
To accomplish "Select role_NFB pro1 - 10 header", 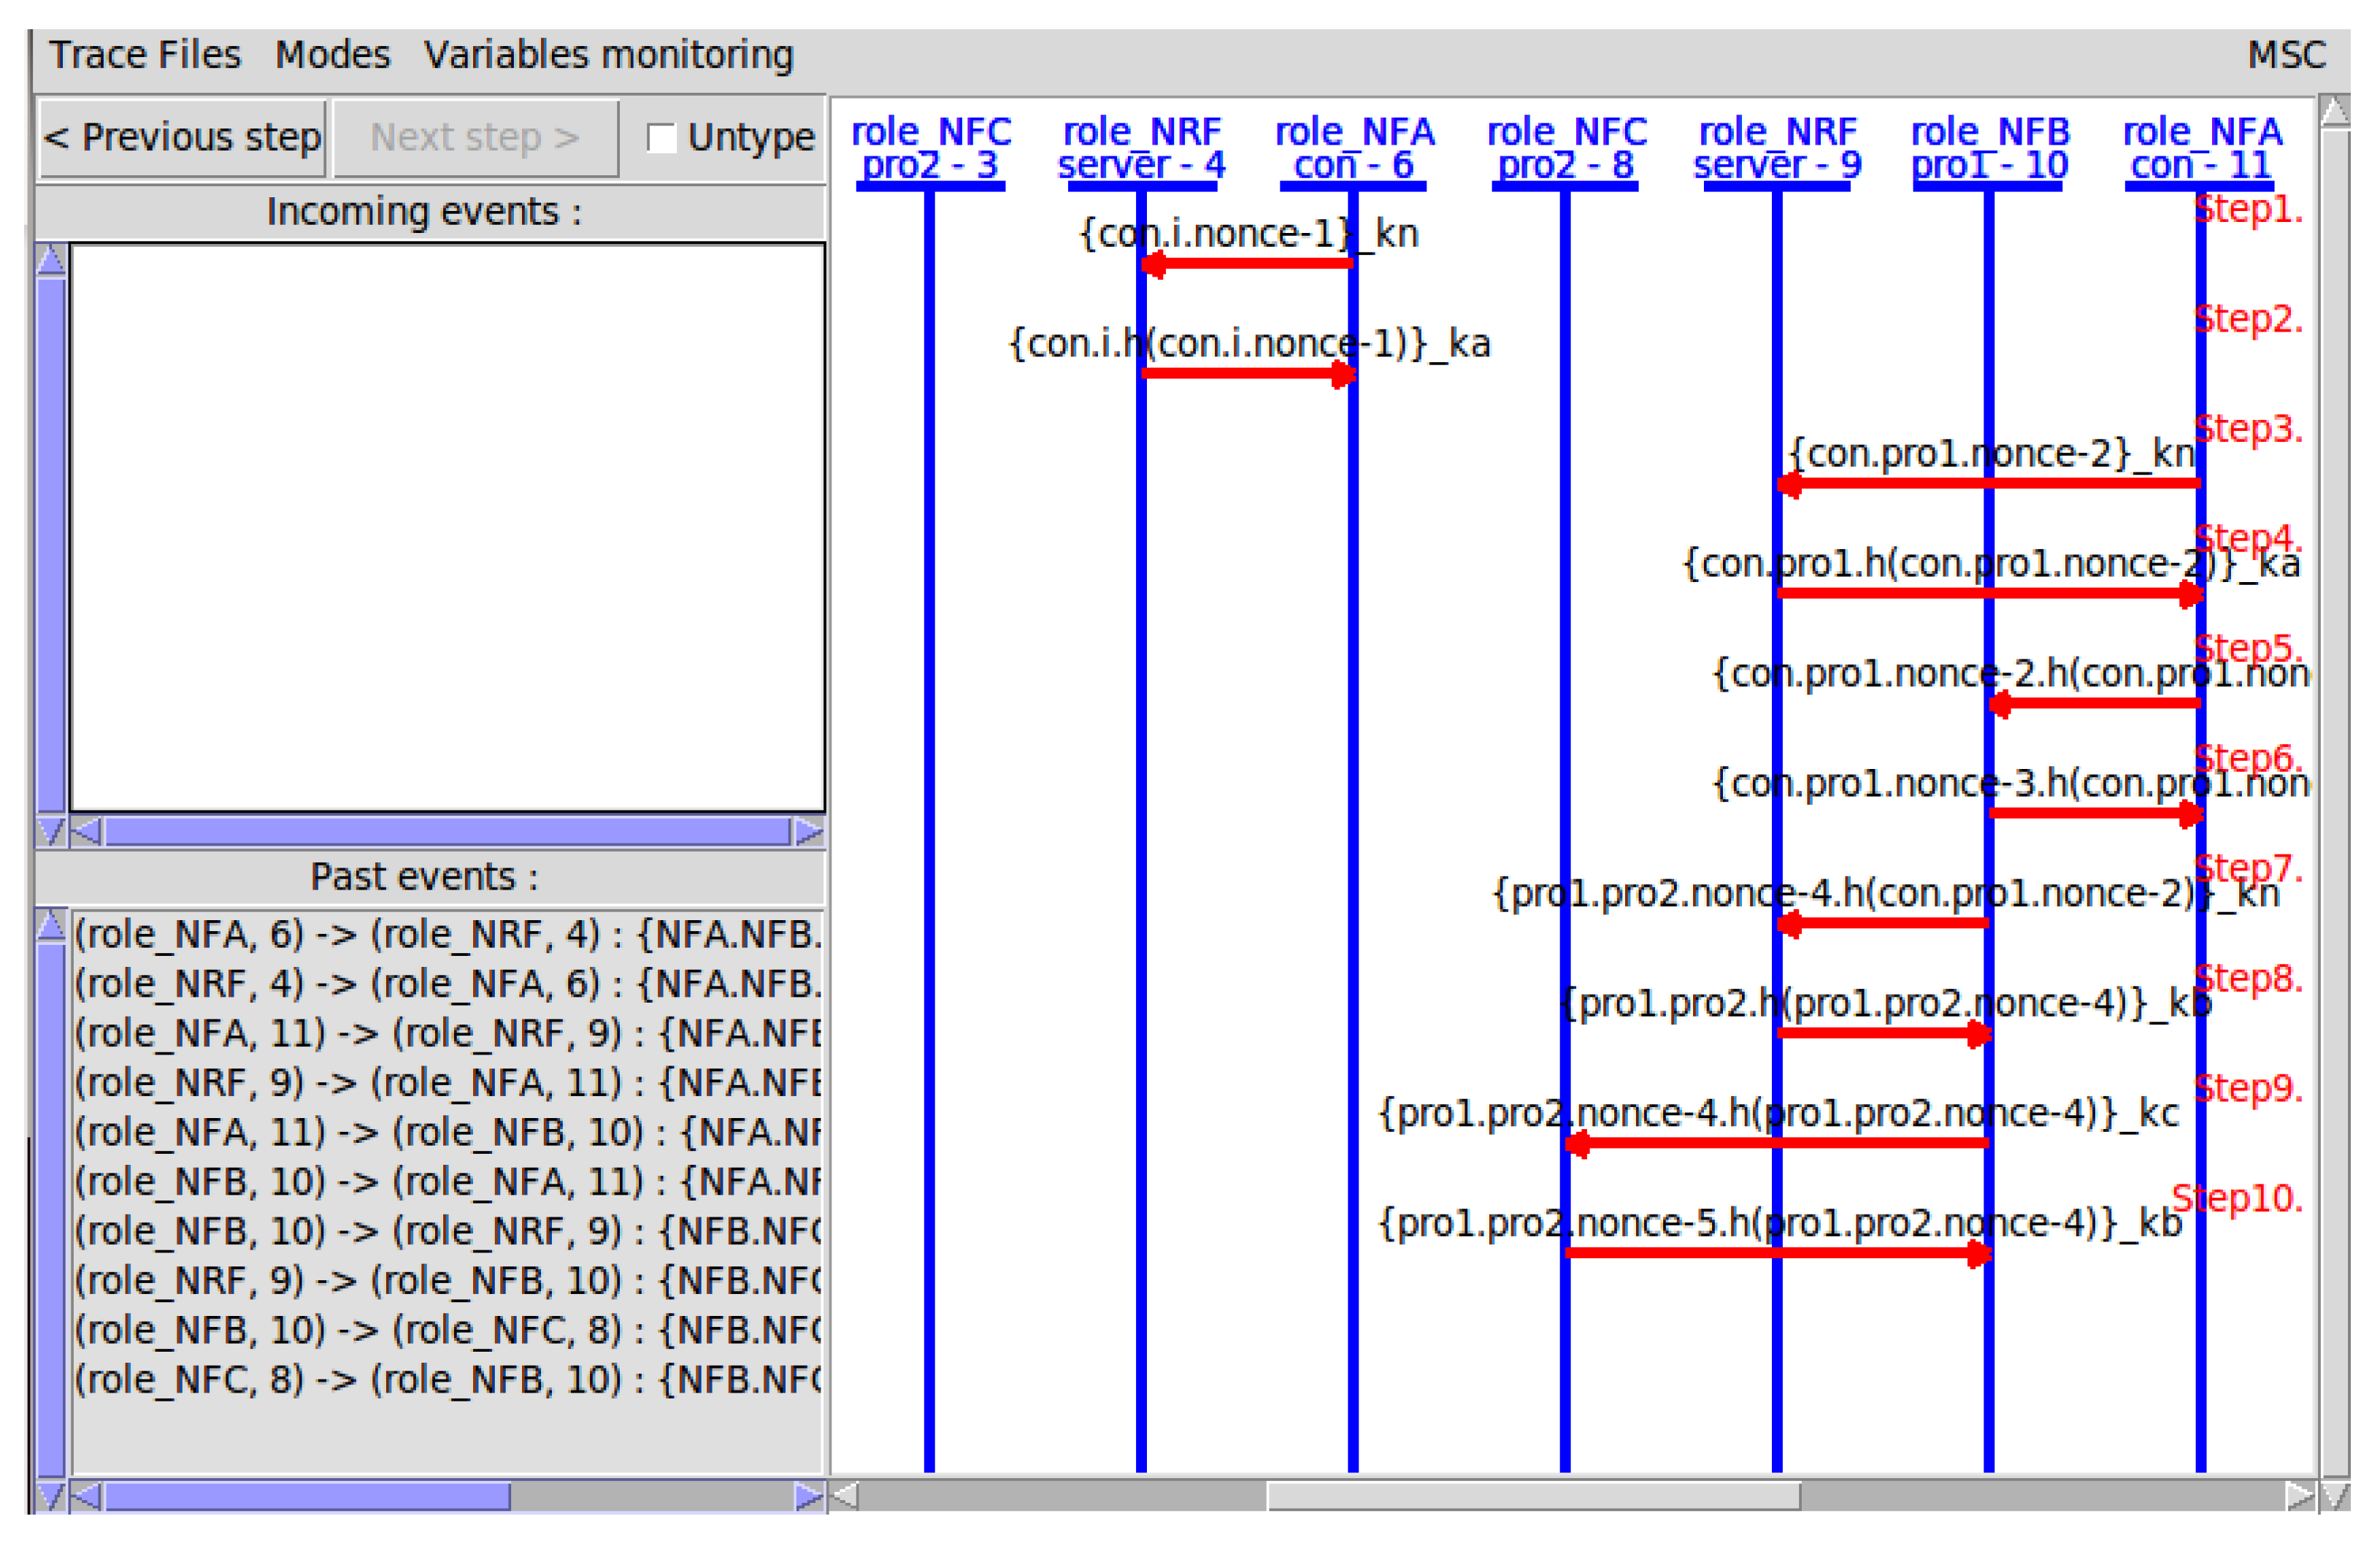I will click(1989, 148).
